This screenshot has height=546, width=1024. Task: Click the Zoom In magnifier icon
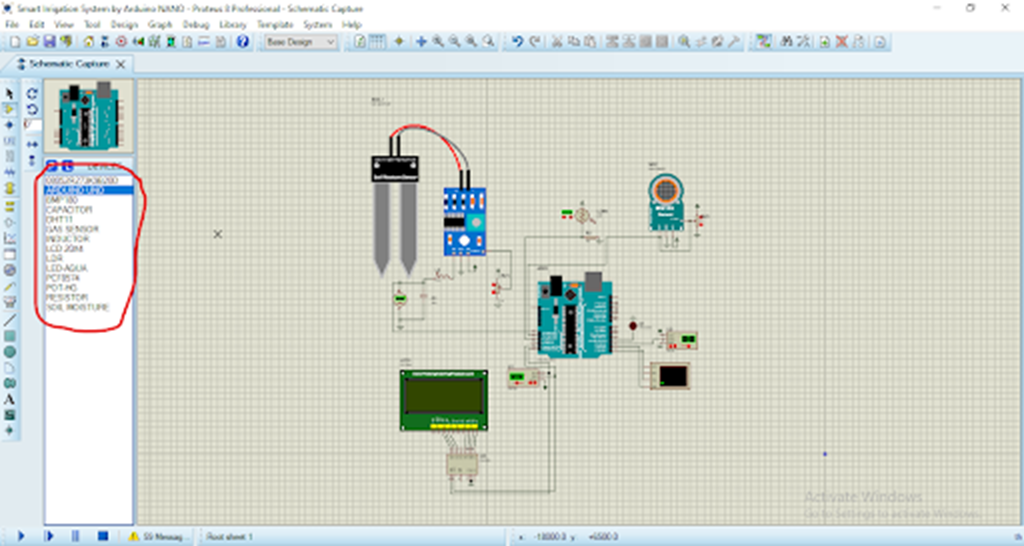click(x=438, y=42)
